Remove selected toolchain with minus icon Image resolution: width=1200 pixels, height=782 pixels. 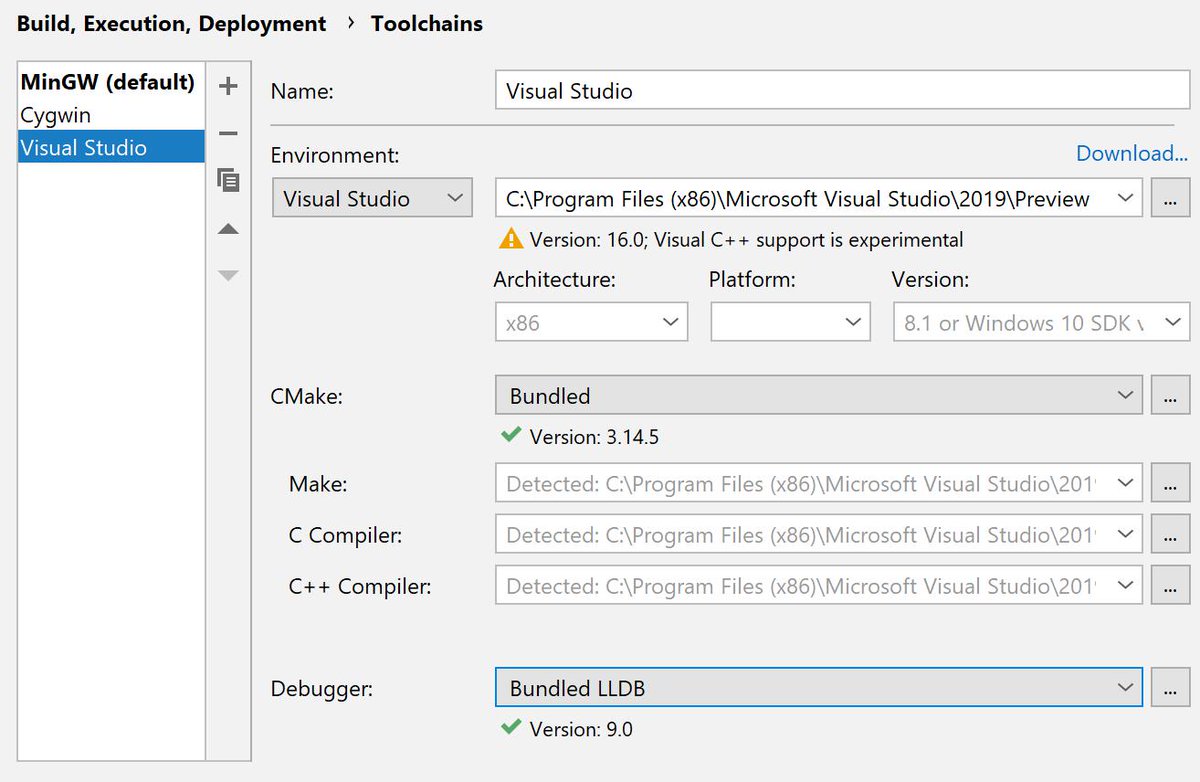(x=228, y=133)
